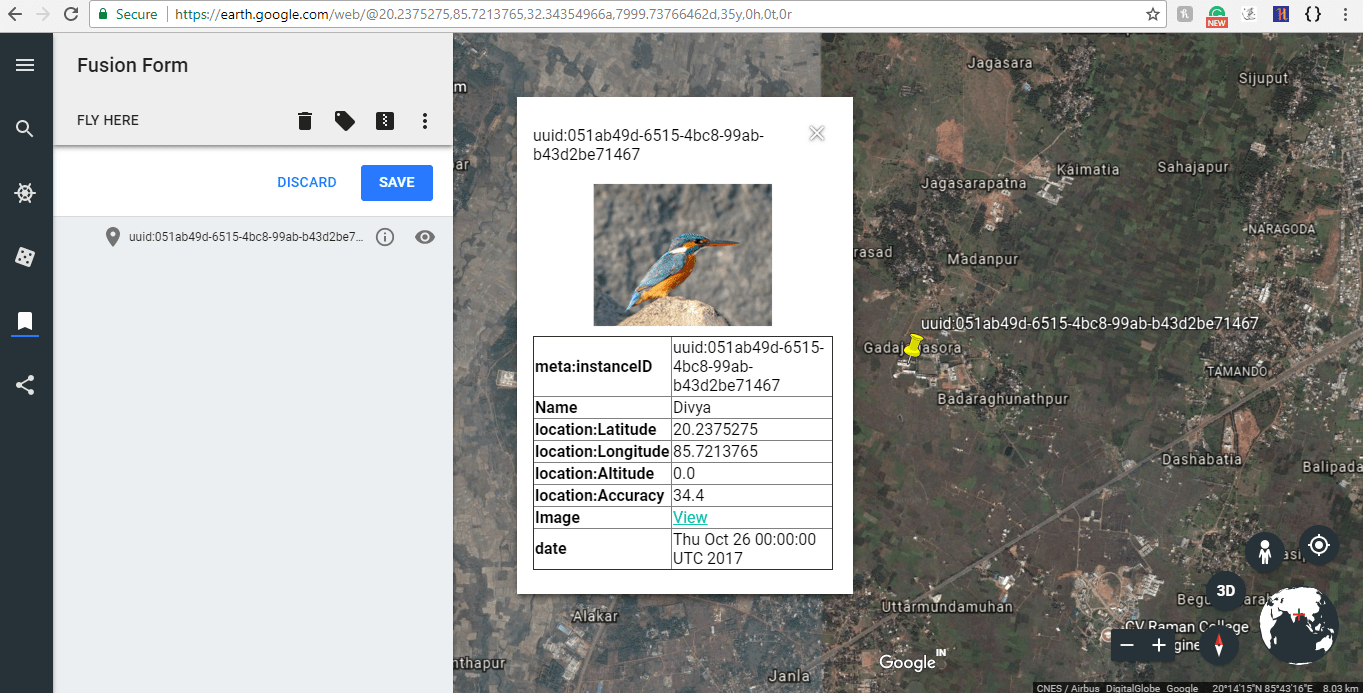
Task: Zoom out with minus button
Action: pyautogui.click(x=1127, y=645)
